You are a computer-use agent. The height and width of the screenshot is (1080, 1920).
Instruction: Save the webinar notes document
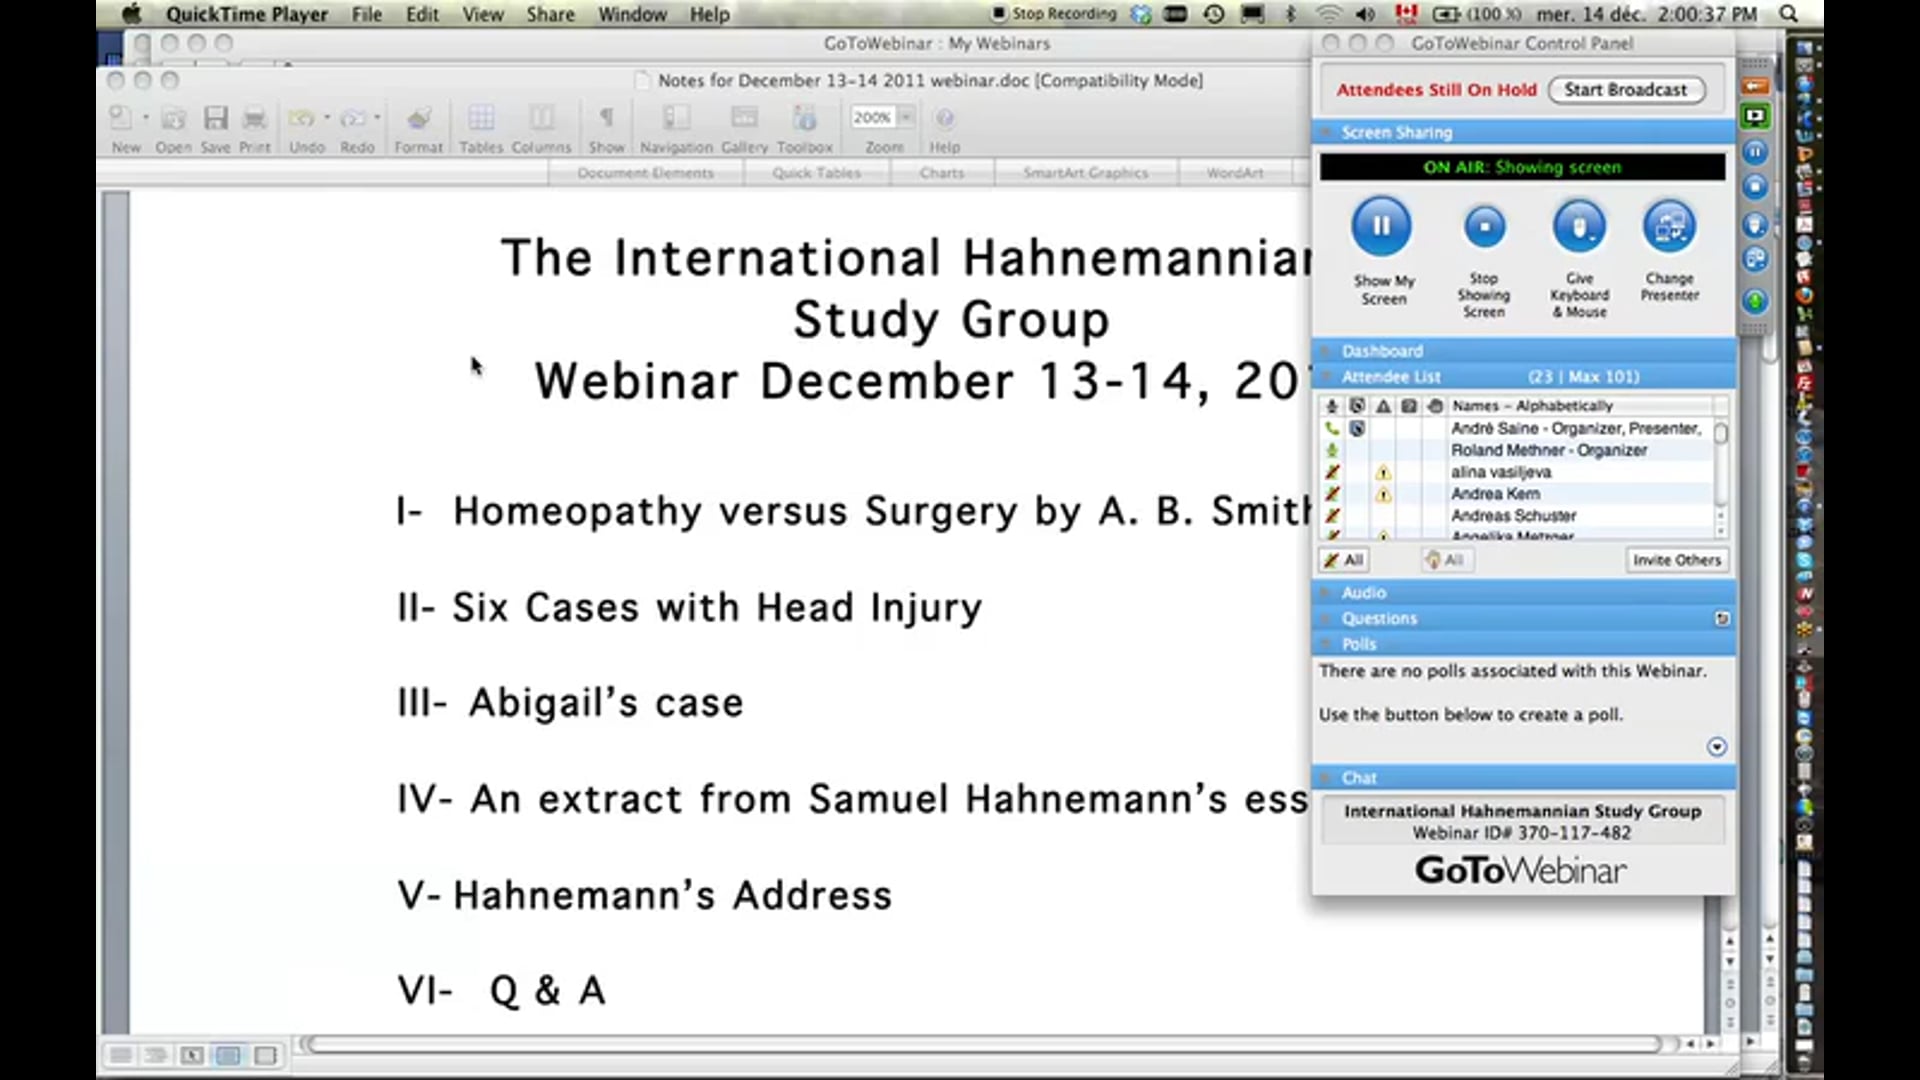coord(216,118)
